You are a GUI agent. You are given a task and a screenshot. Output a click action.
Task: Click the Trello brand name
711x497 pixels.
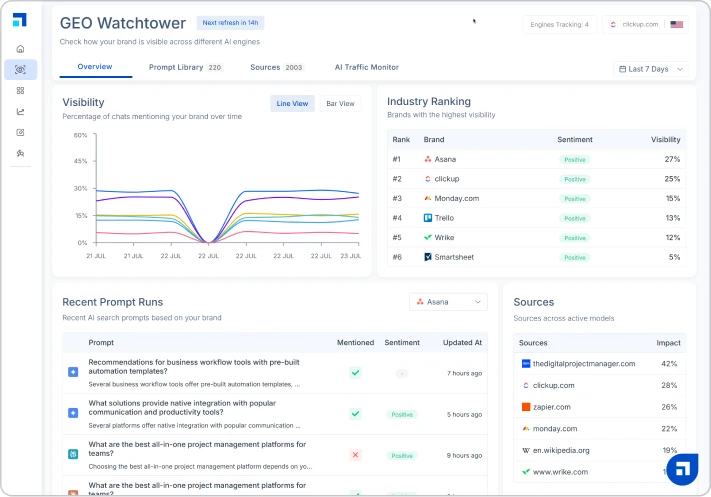click(444, 218)
